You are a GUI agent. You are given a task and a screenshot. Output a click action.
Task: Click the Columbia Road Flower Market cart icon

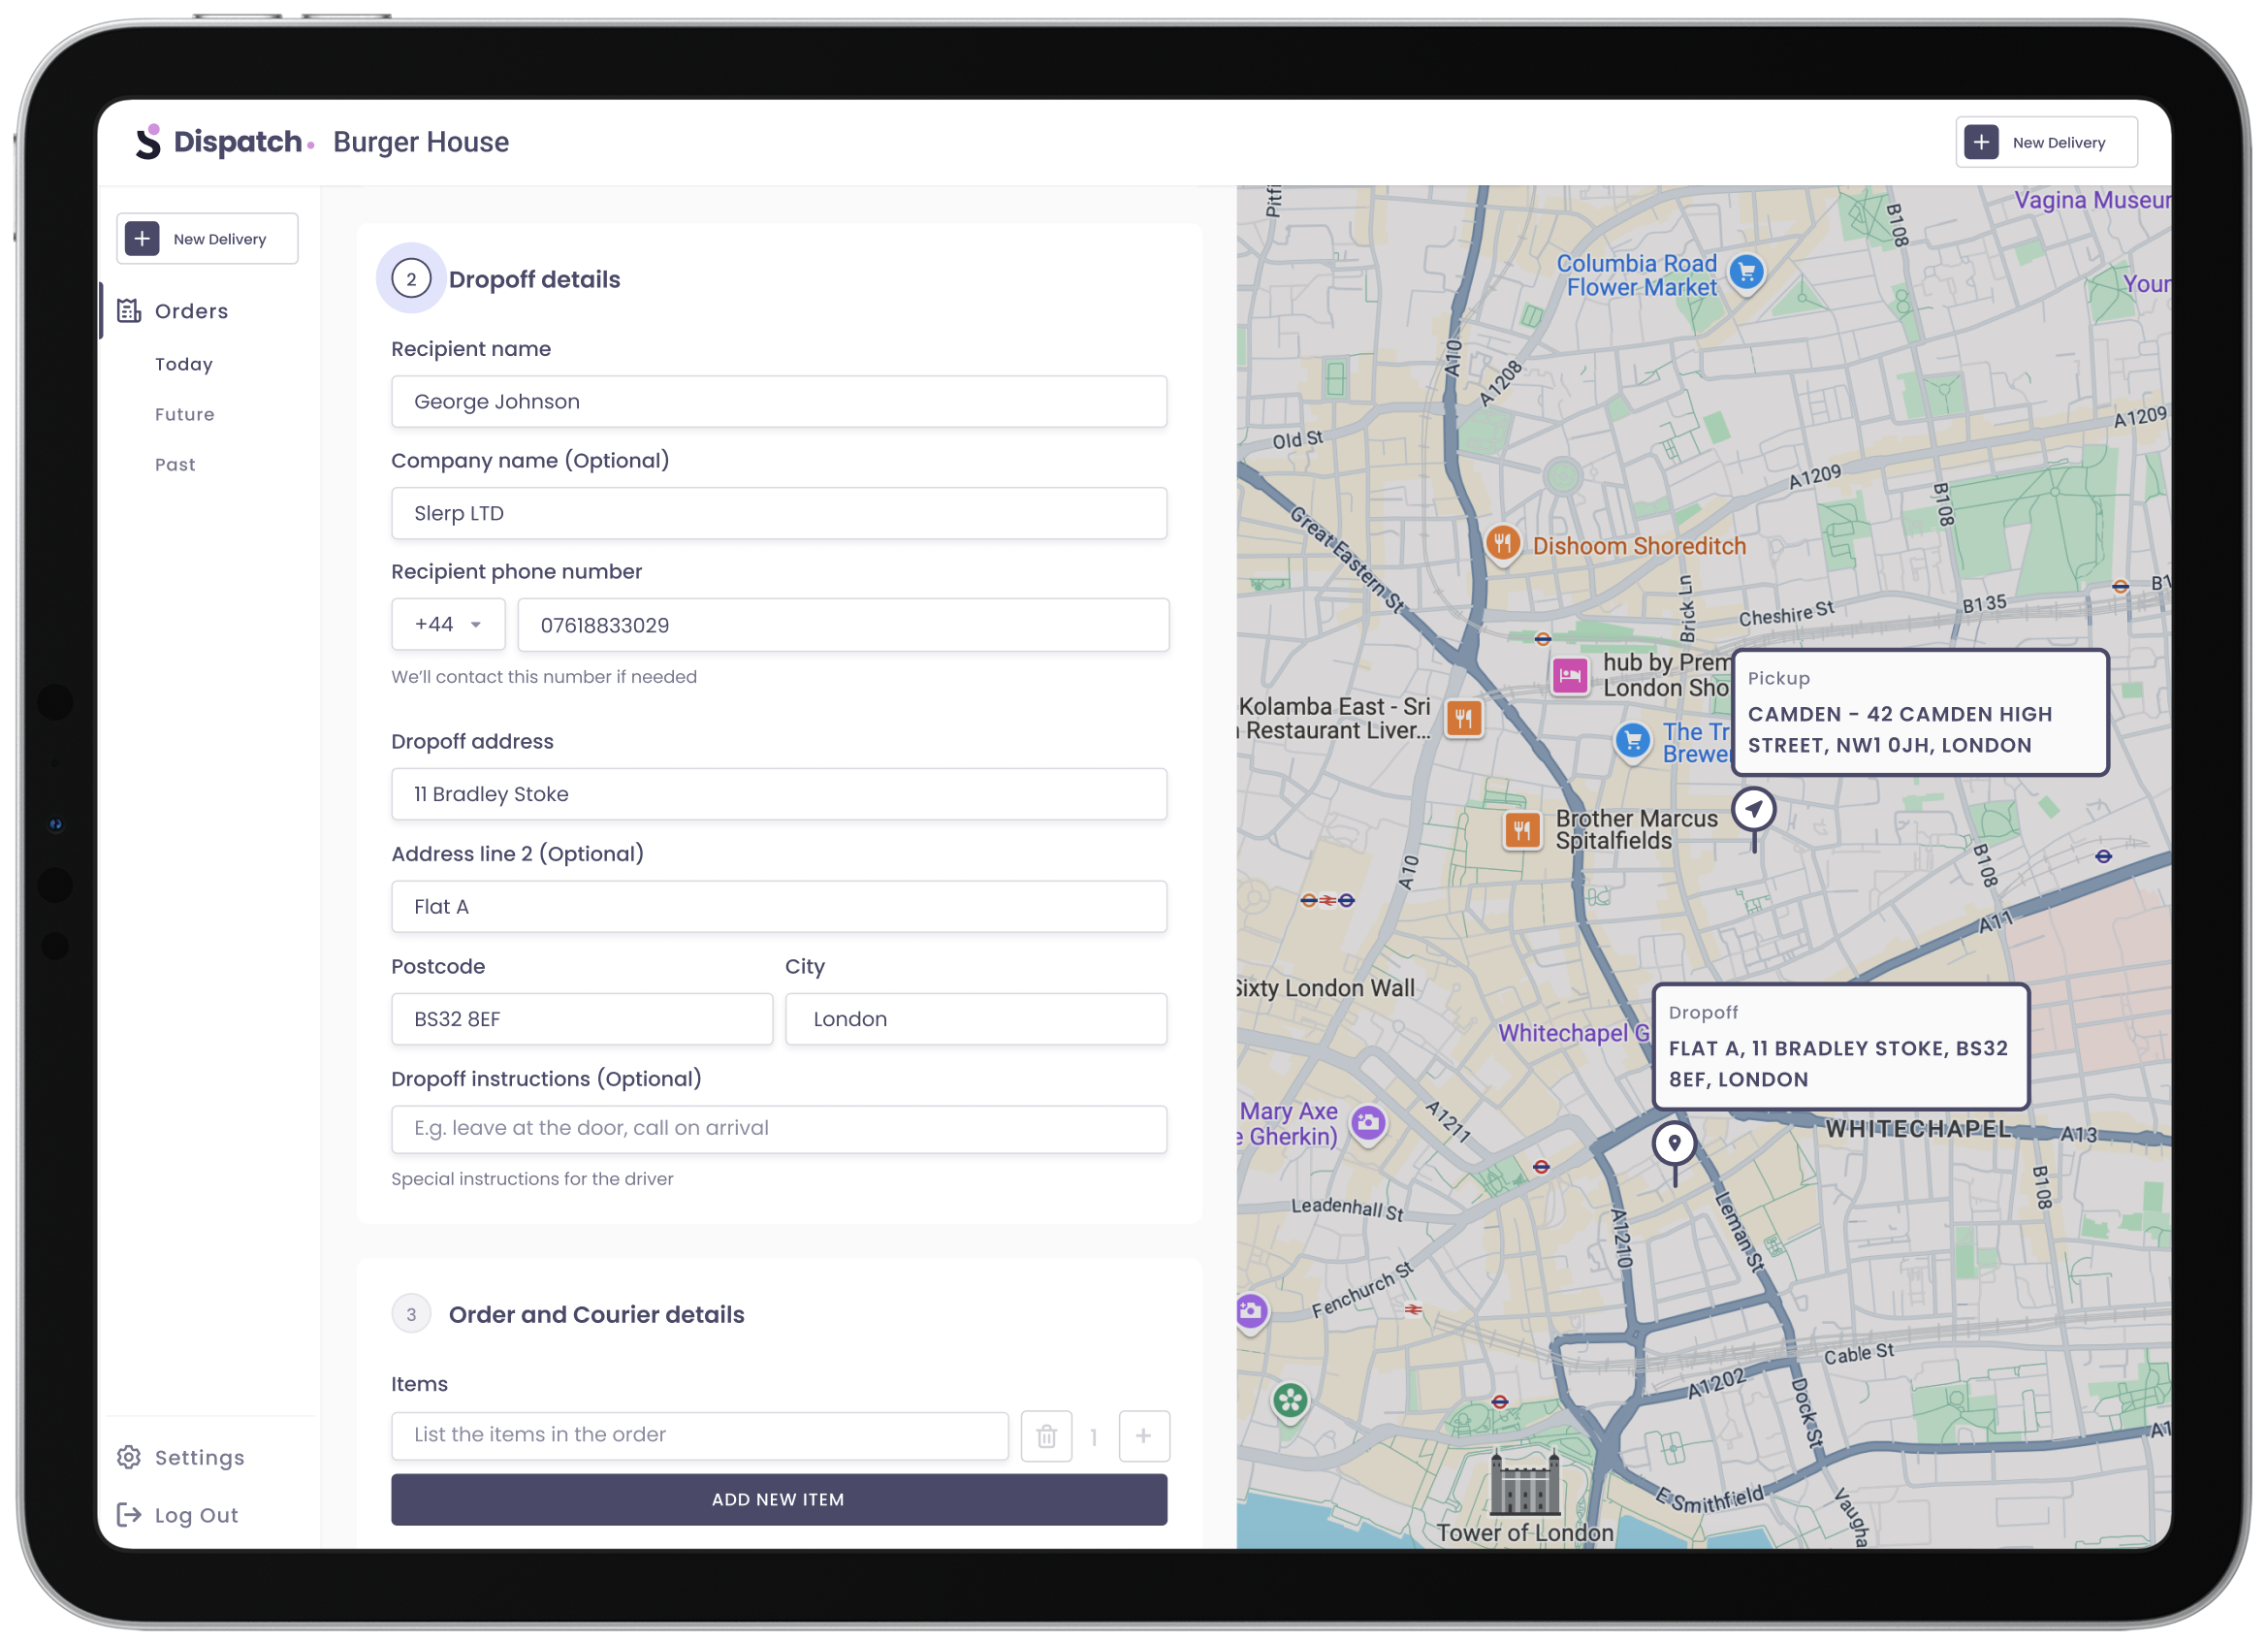tap(1746, 273)
